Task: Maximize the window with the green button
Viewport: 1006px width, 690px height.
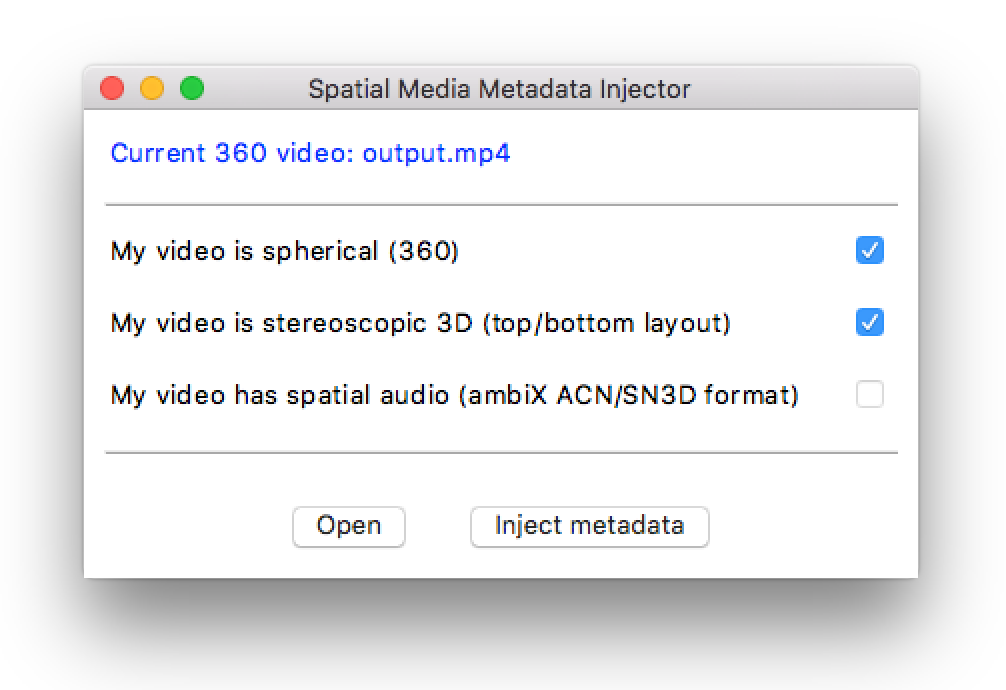Action: (x=192, y=88)
